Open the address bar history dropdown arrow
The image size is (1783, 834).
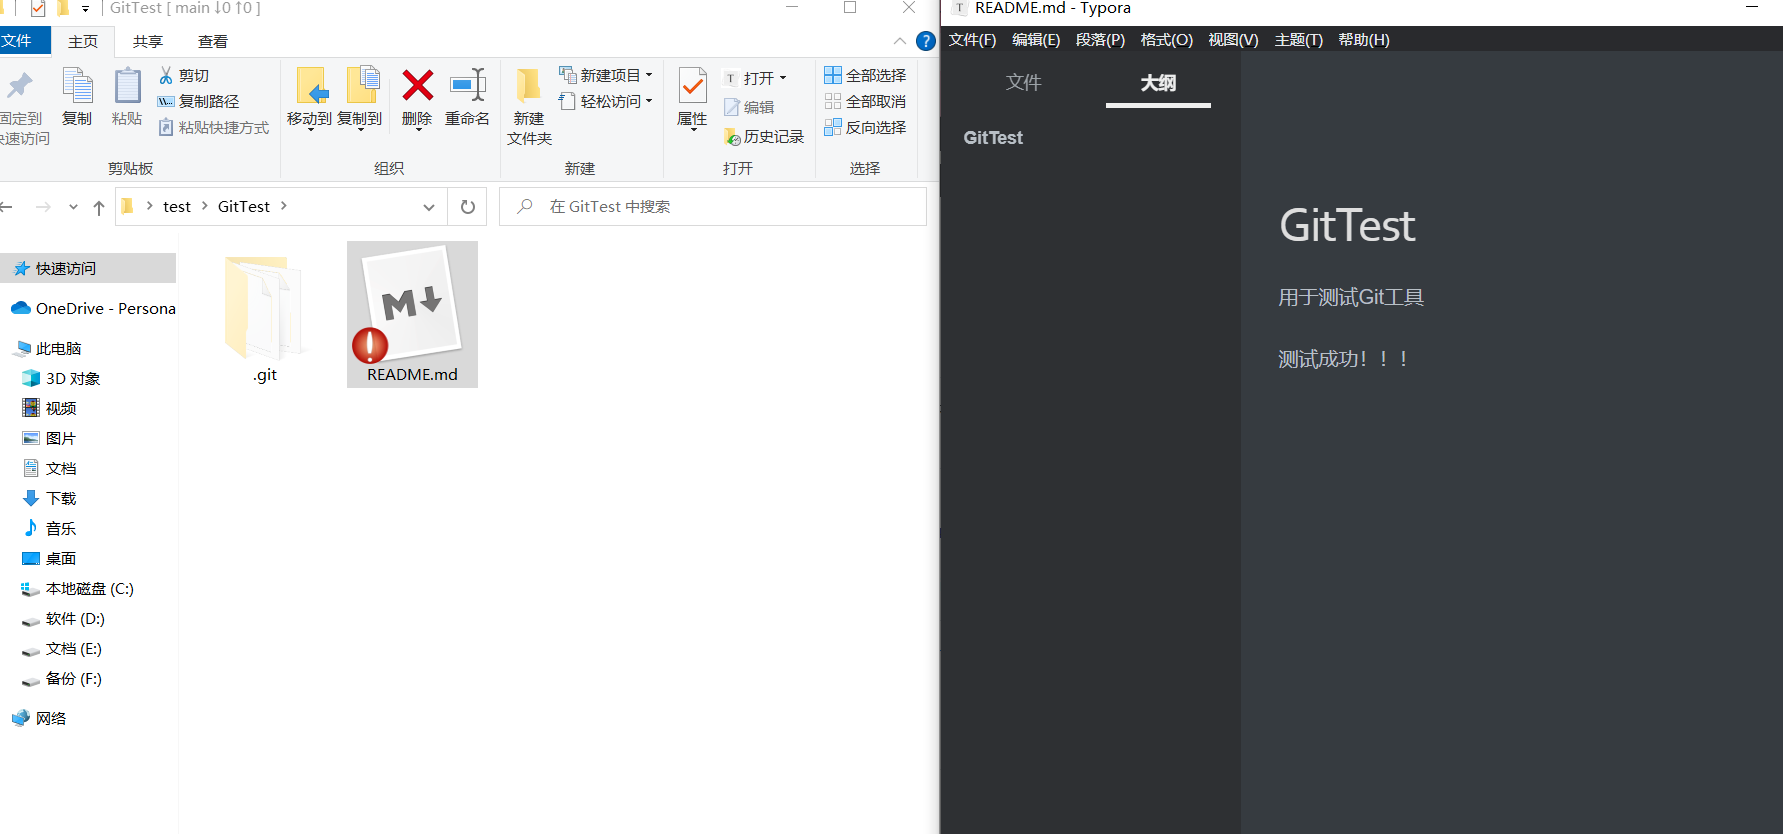[429, 207]
